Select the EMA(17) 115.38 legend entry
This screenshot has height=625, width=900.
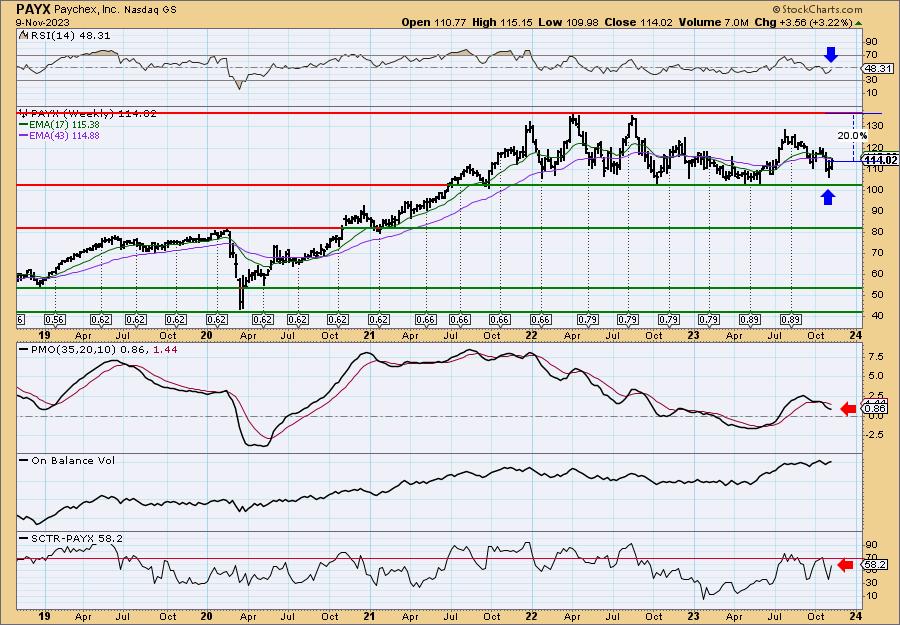click(x=63, y=125)
